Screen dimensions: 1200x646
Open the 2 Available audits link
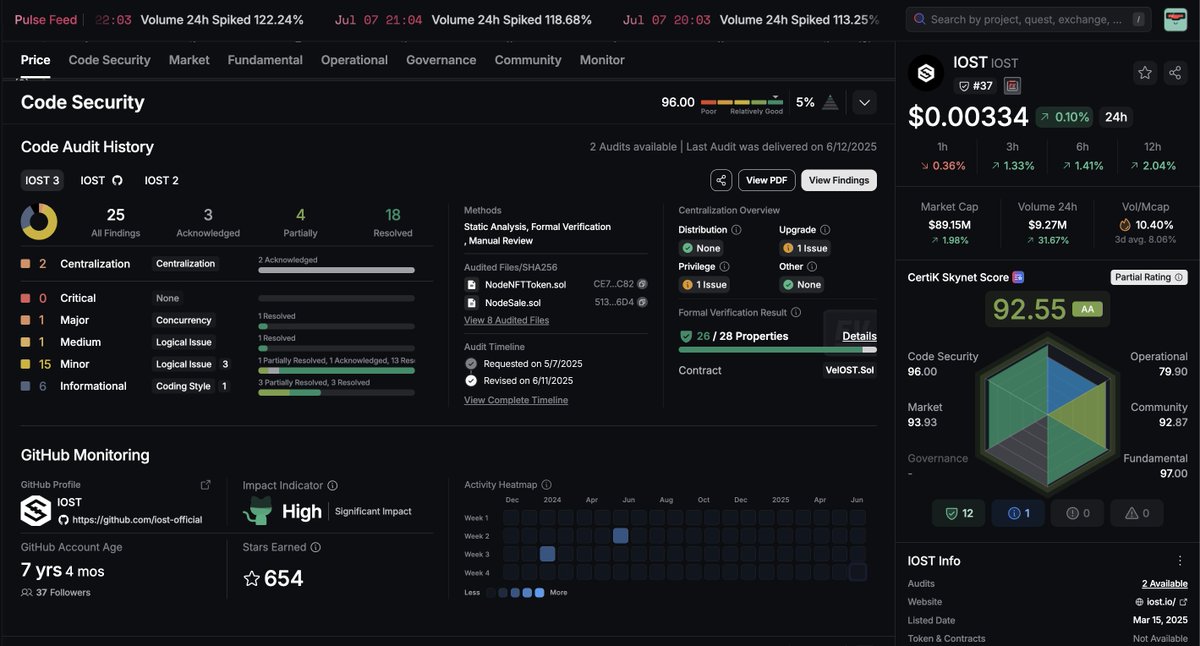[1165, 583]
